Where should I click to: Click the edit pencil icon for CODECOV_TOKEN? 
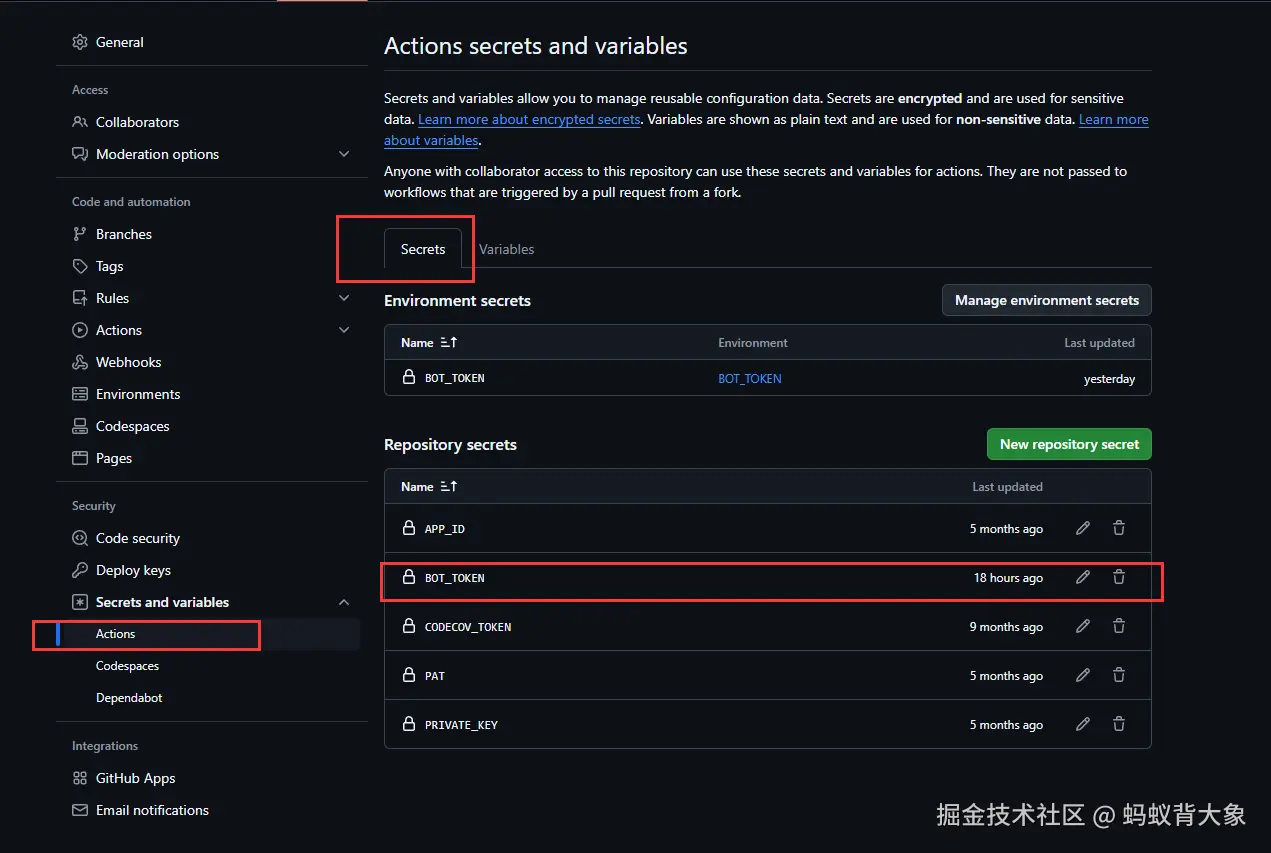[x=1083, y=626]
